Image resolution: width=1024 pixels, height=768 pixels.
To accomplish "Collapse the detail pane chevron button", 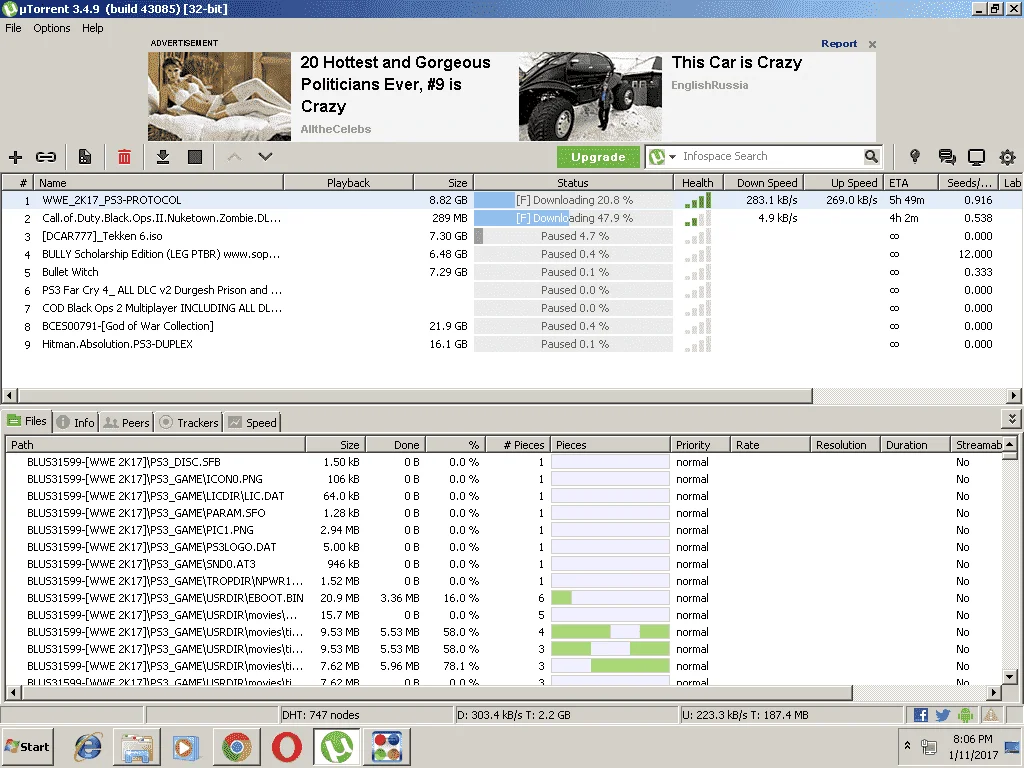I will coord(1012,419).
